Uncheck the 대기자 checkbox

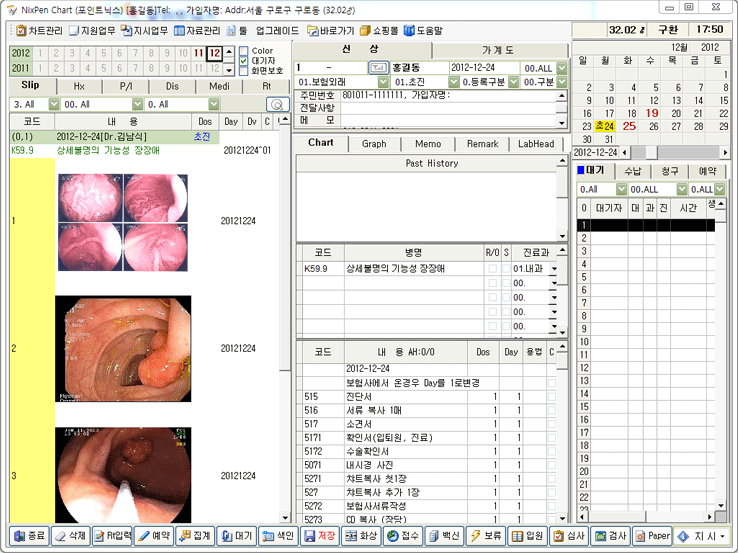(244, 61)
